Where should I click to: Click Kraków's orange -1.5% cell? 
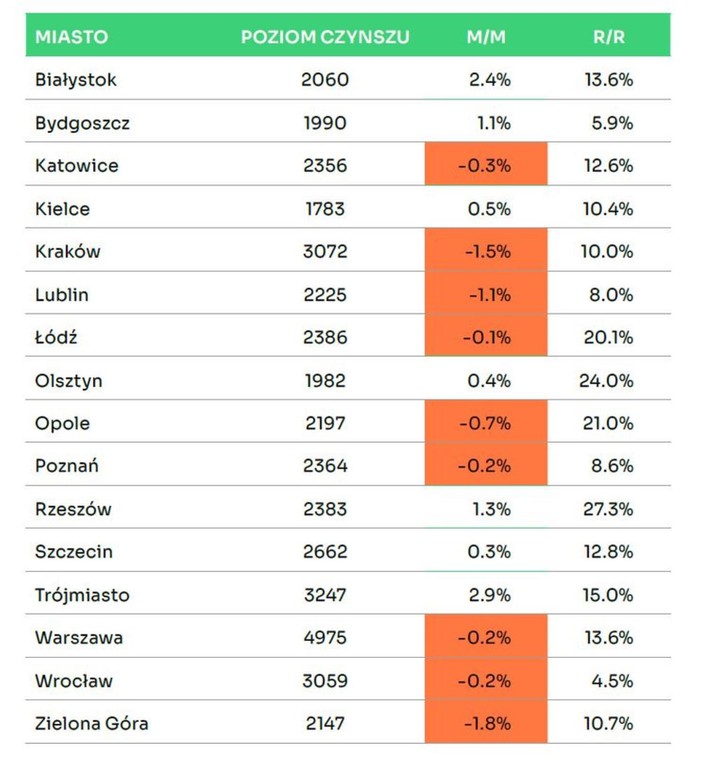click(486, 250)
